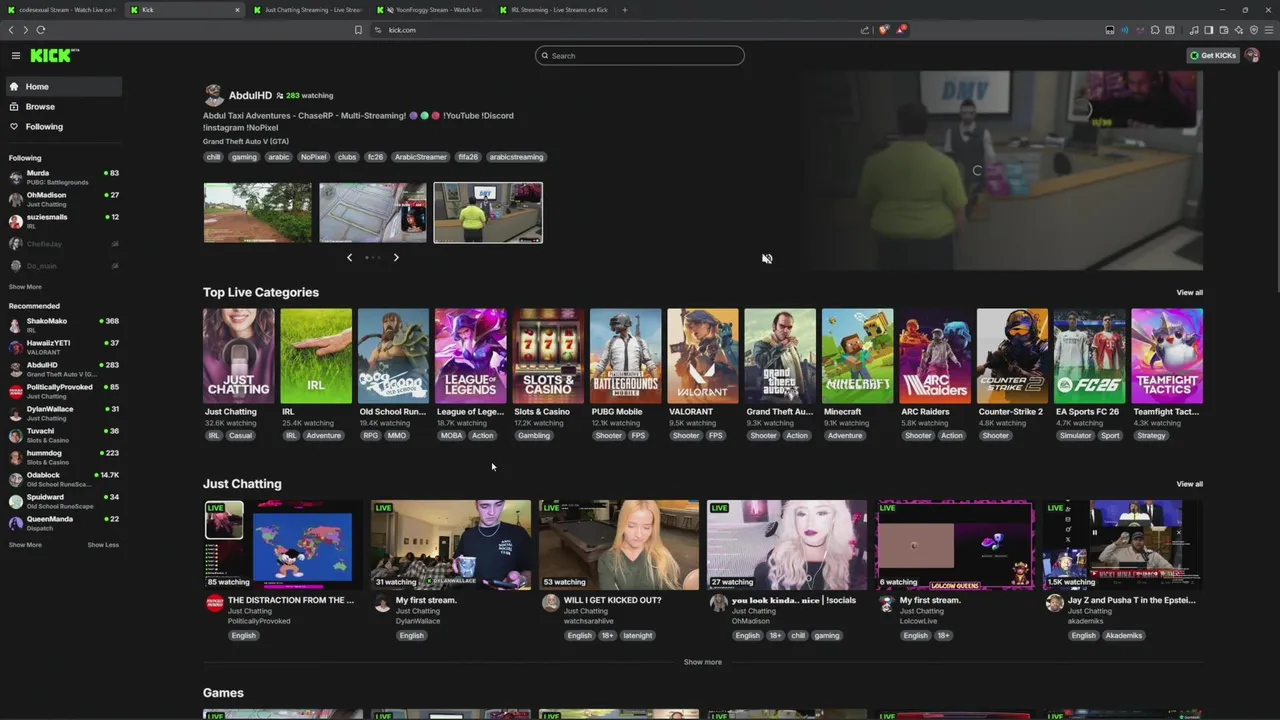Viewport: 1280px width, 720px height.
Task: Open the Just Chatting category card
Action: [238, 356]
